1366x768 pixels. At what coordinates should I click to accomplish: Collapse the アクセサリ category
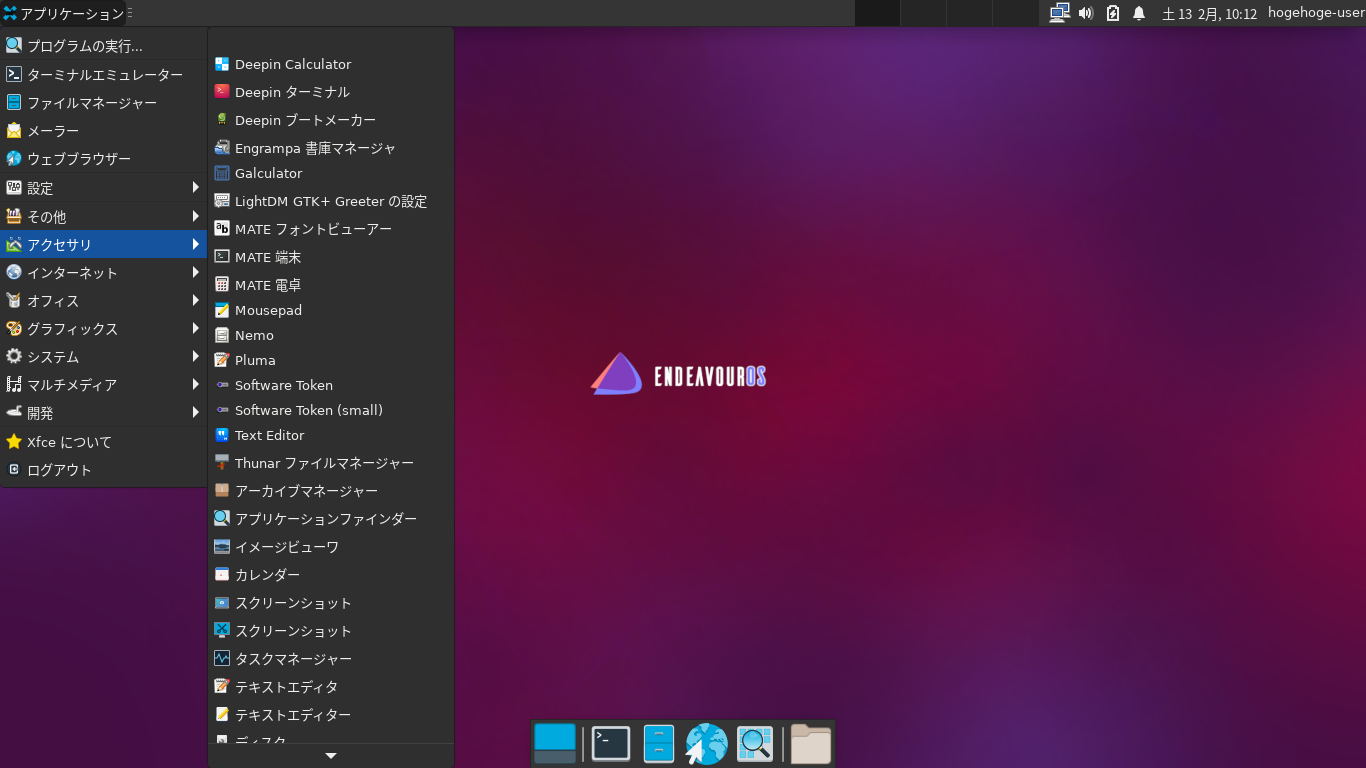coord(104,244)
